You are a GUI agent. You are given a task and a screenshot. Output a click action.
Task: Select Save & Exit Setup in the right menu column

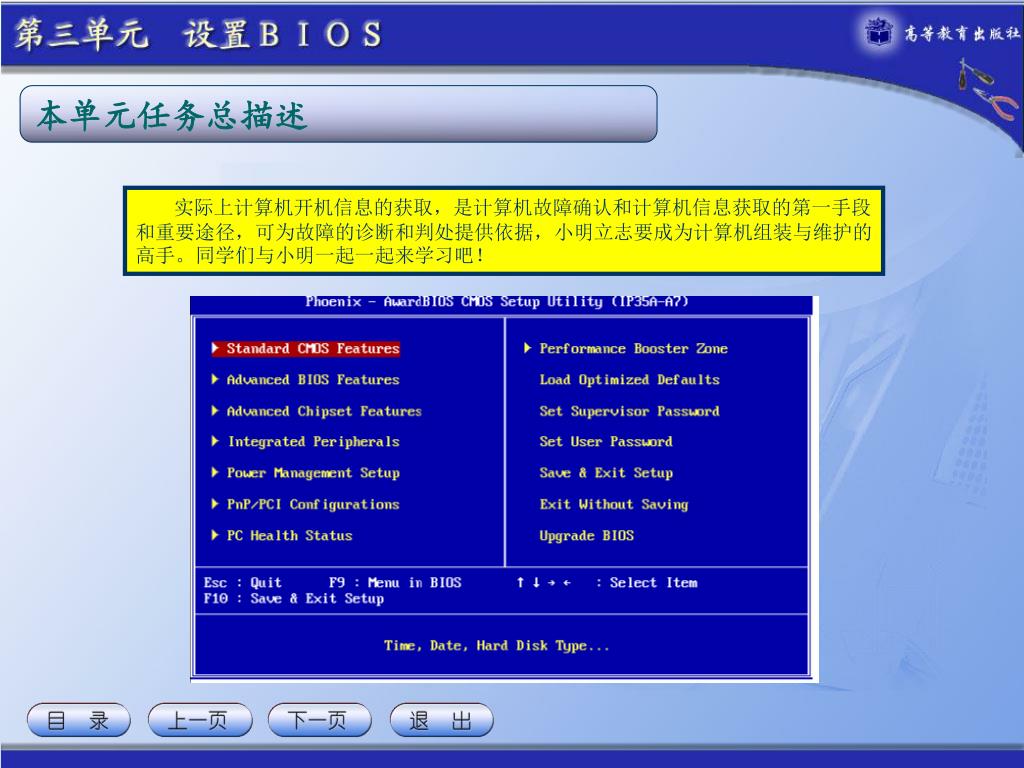(606, 473)
